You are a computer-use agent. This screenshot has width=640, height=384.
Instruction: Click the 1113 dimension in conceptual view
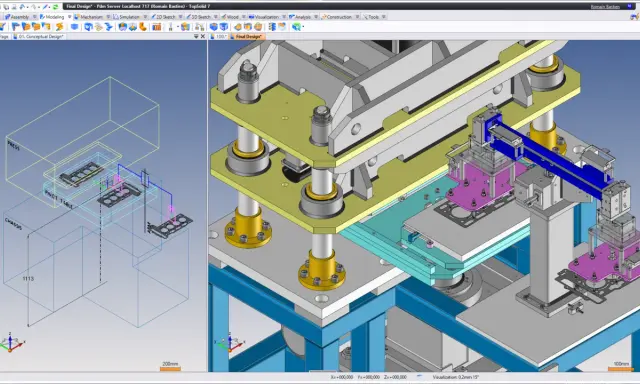pyautogui.click(x=28, y=279)
